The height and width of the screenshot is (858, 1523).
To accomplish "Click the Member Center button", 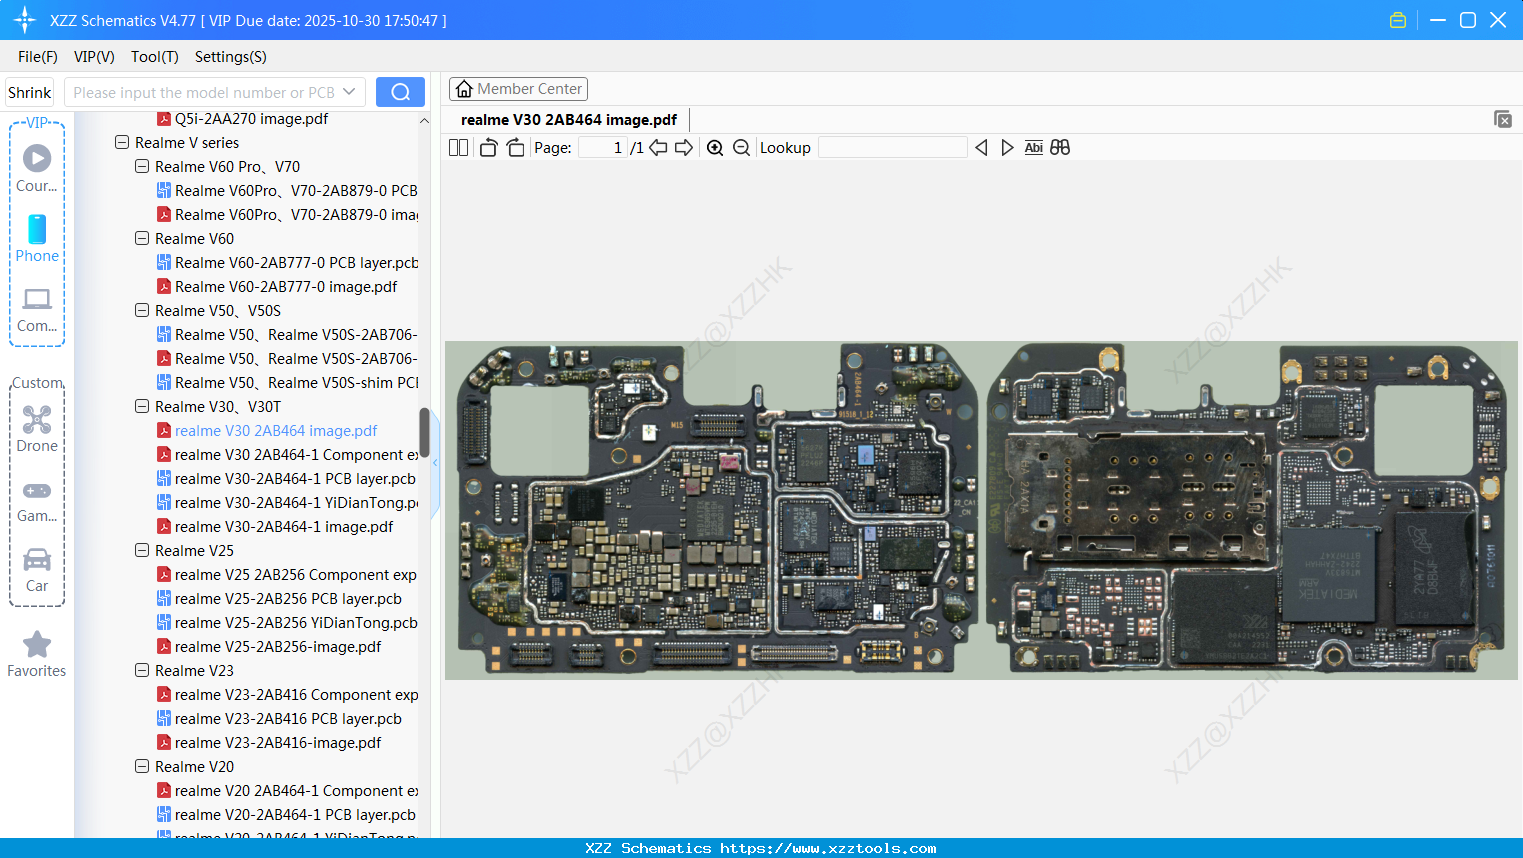I will tap(518, 89).
